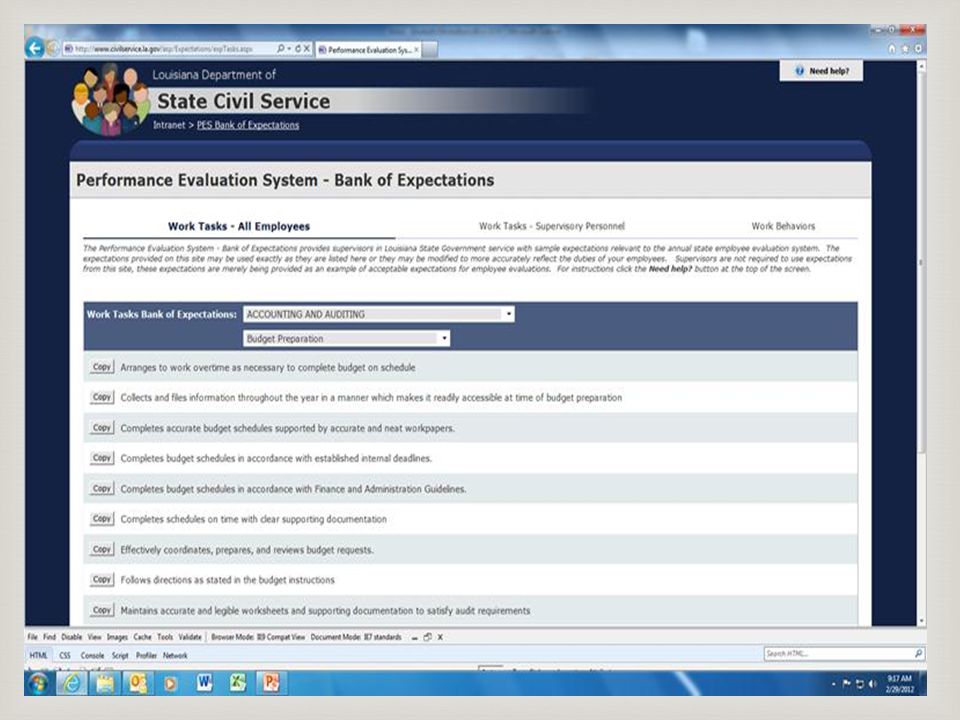Open the browser Tools gear icon
Image resolution: width=960 pixels, height=720 pixels.
[x=918, y=48]
